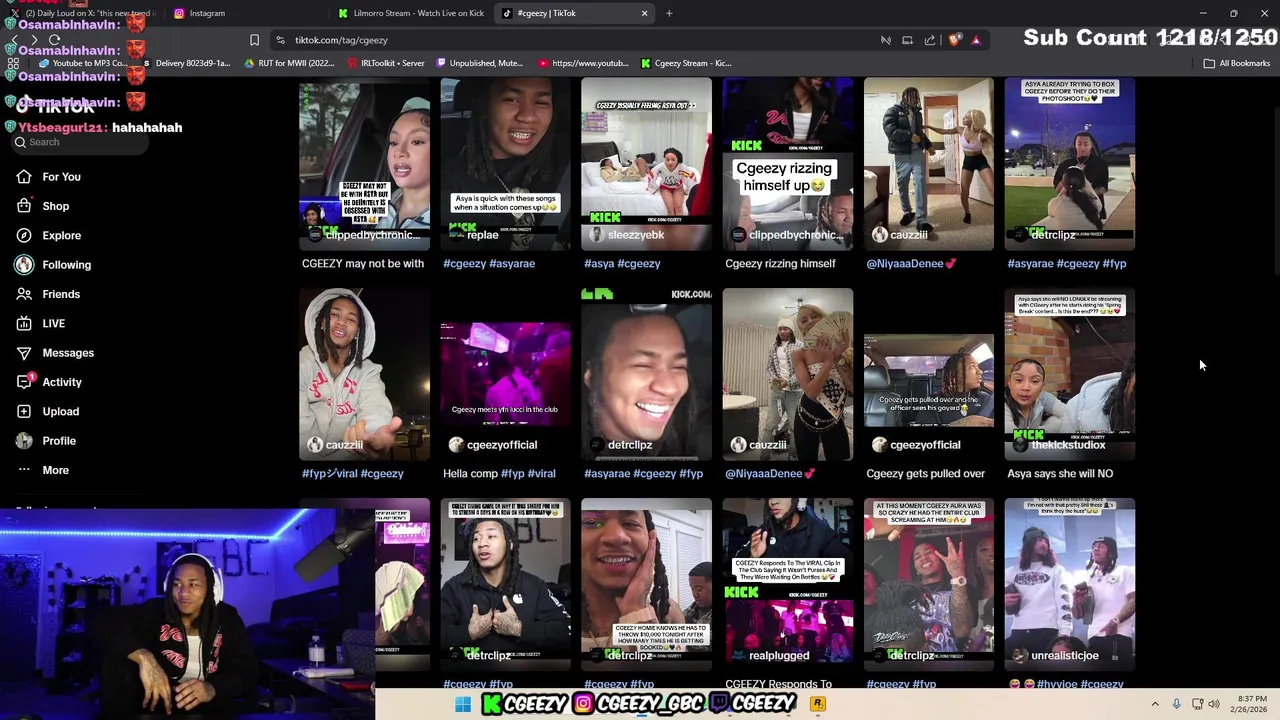Play cgeezyofficial 'meets yfn lucci' video
Image resolution: width=1280 pixels, height=720 pixels.
[x=505, y=374]
